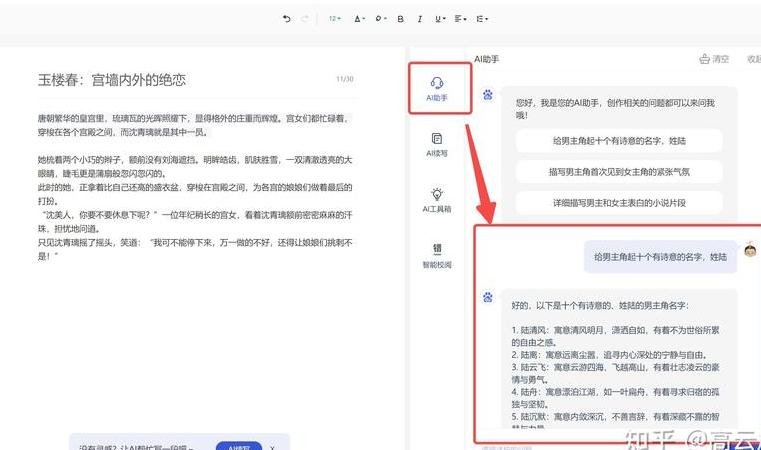Click the dialogue line starting 沈美人

pyautogui.click(x=195, y=221)
